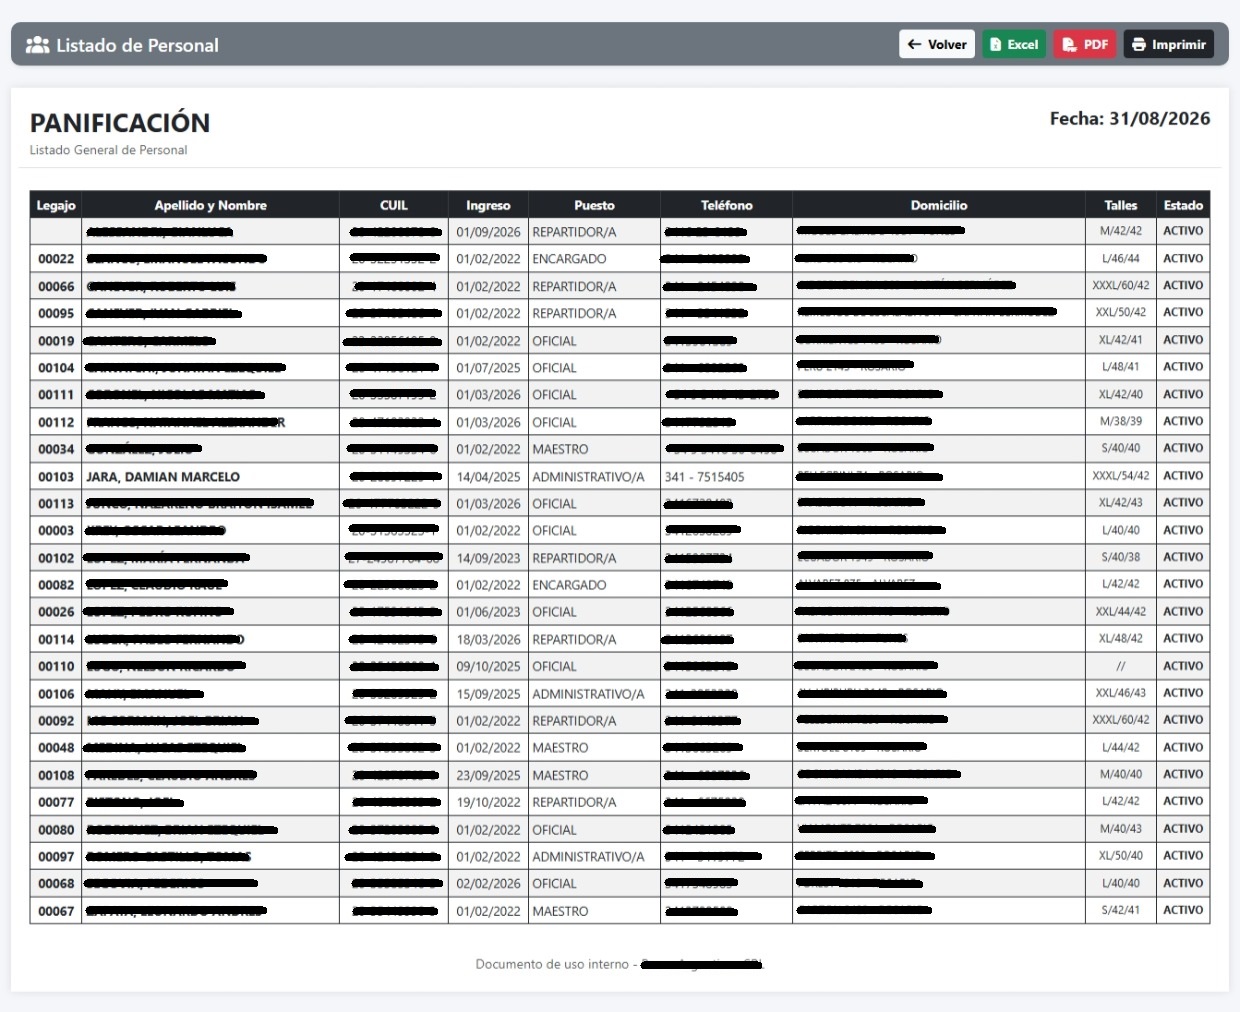Screen dimensions: 1240x1012
Task: Click the Estado column header
Action: click(1183, 205)
